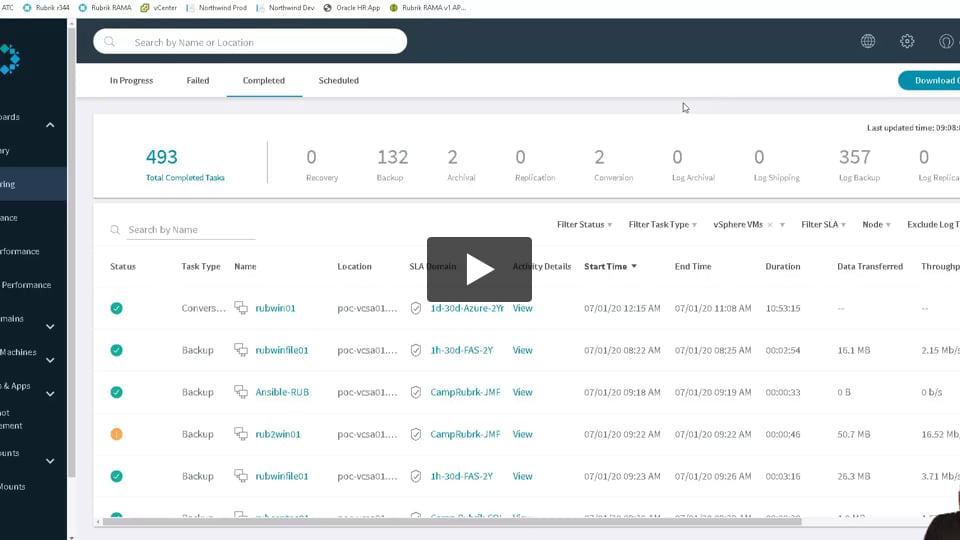Open the globe language icon
960x540 pixels.
(868, 42)
